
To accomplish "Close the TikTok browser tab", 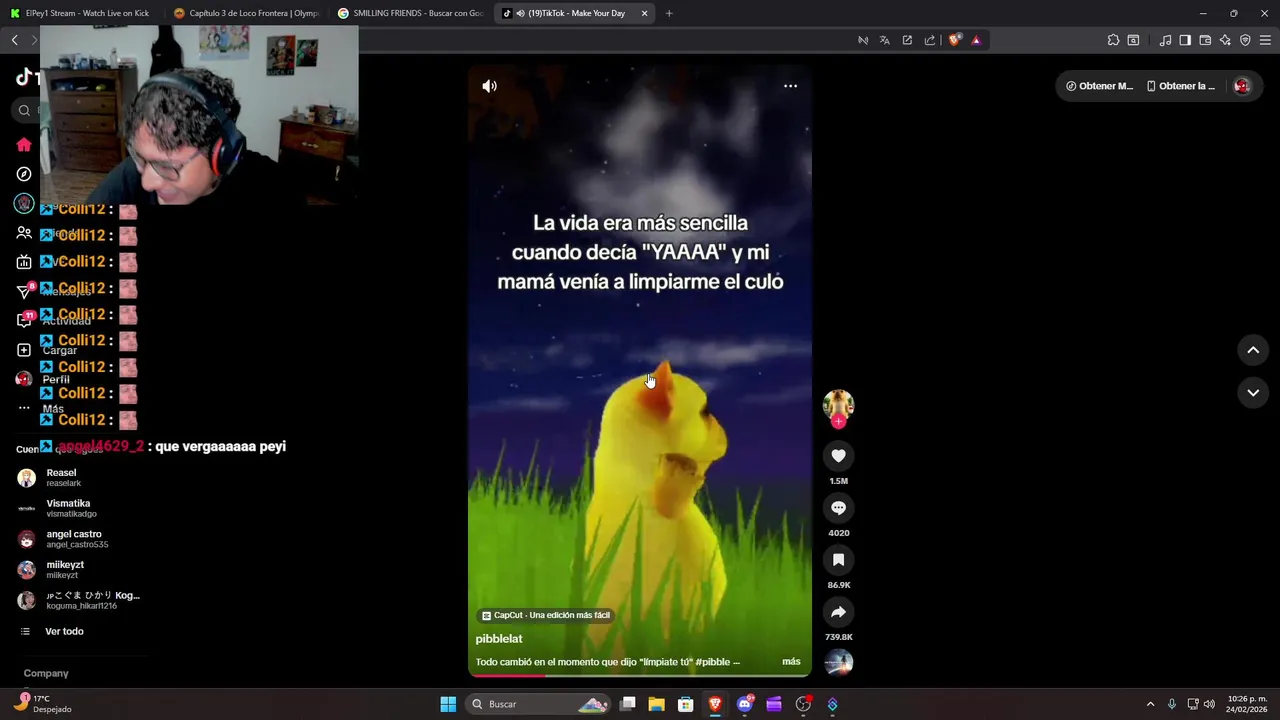I will pyautogui.click(x=644, y=13).
